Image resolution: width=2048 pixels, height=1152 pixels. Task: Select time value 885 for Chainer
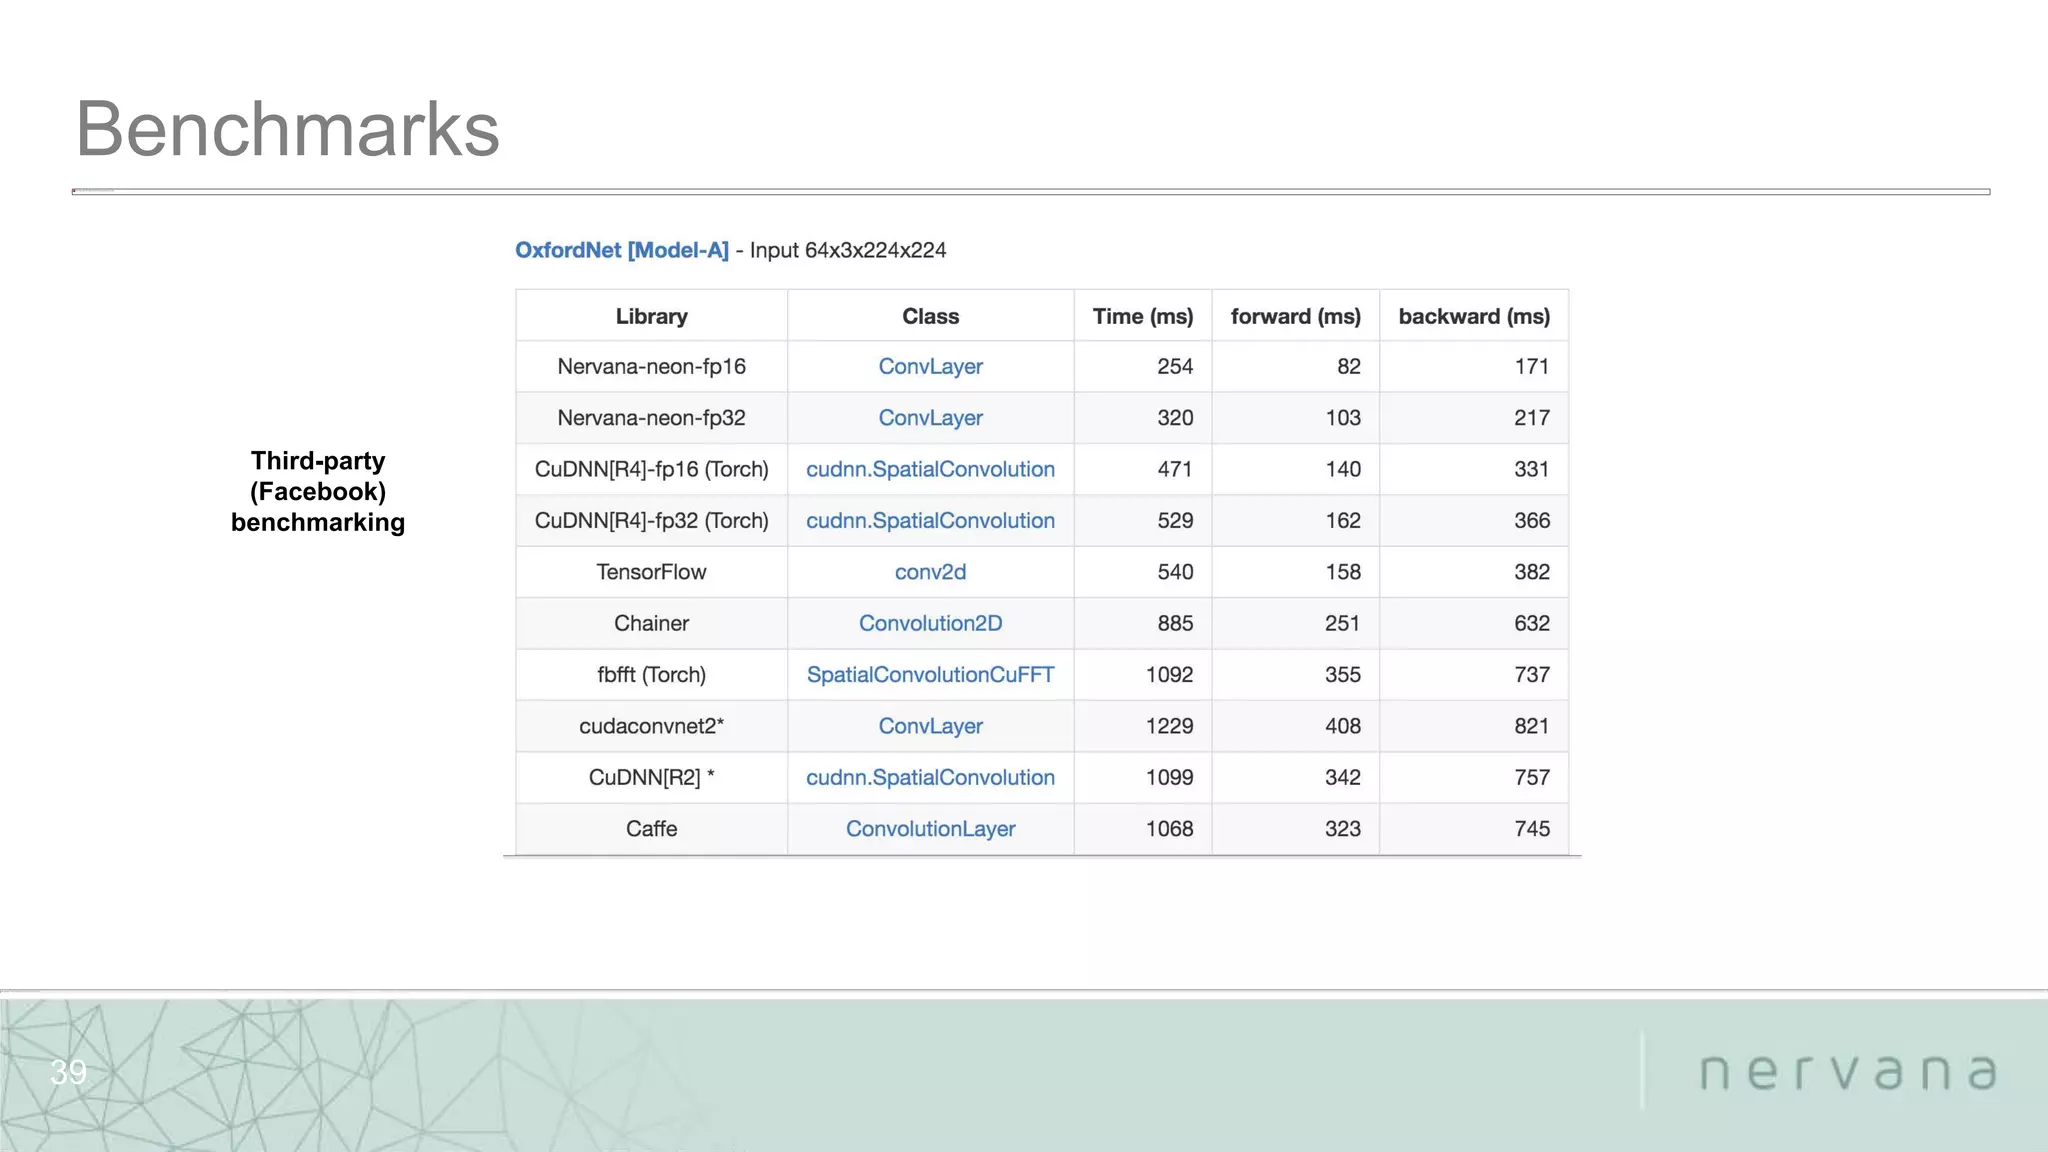click(x=1175, y=623)
